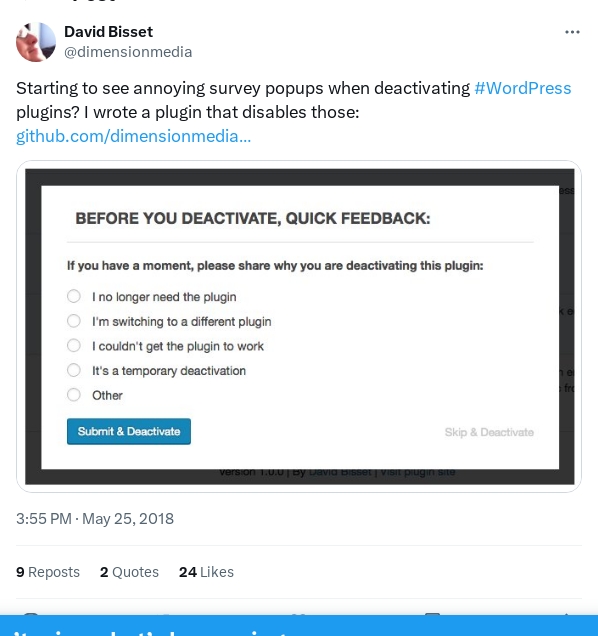Image resolution: width=598 pixels, height=636 pixels.
Task: Click the 'Visit plugin site' link
Action: tap(417, 473)
